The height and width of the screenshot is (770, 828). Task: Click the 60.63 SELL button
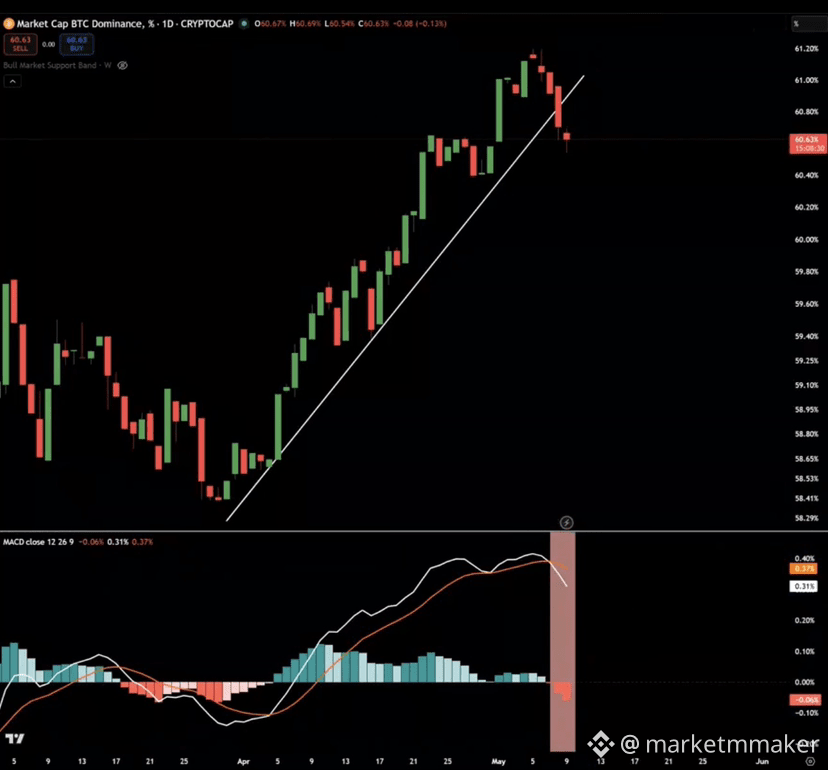tap(20, 44)
